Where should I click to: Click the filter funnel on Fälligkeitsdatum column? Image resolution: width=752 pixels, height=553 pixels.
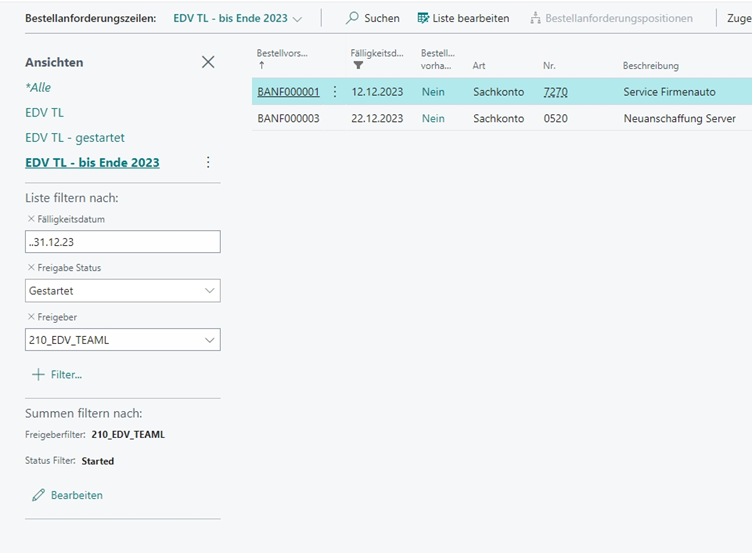[358, 65]
